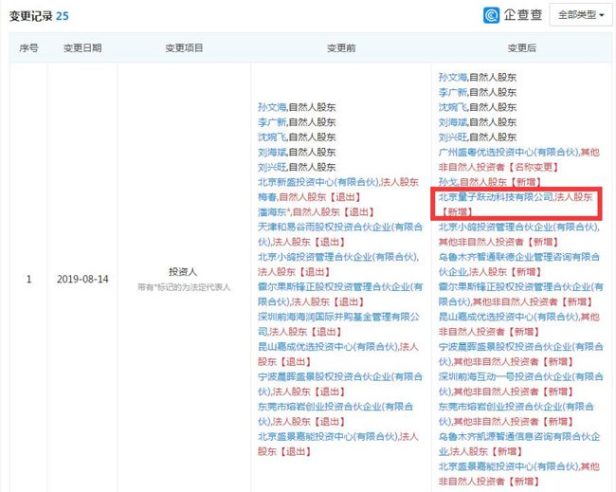Select the date 2019-08-14 cell

[82, 279]
